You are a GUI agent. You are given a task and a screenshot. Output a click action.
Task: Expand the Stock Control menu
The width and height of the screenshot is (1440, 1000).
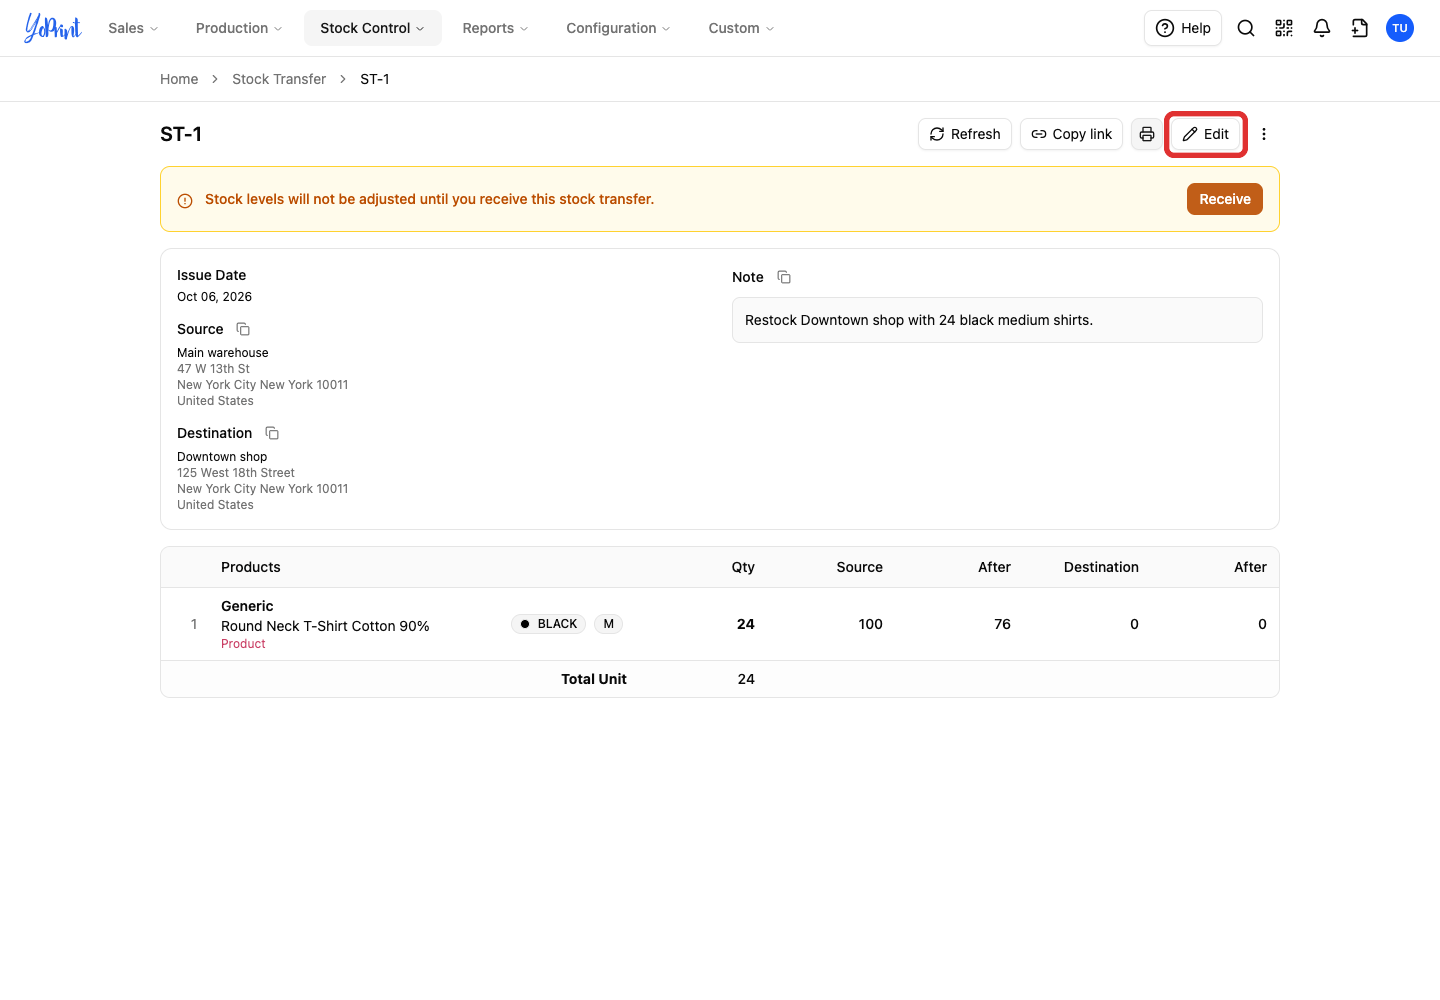pos(372,28)
